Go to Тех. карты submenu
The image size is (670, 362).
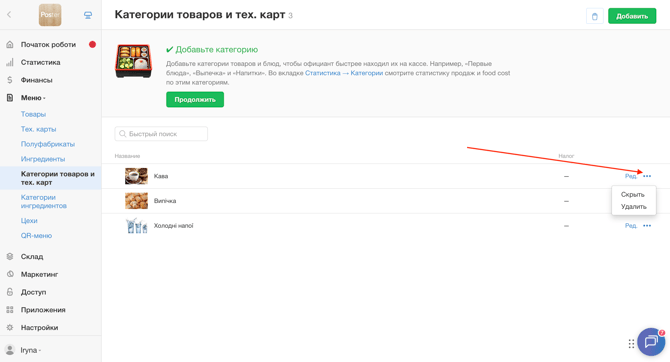(x=38, y=129)
